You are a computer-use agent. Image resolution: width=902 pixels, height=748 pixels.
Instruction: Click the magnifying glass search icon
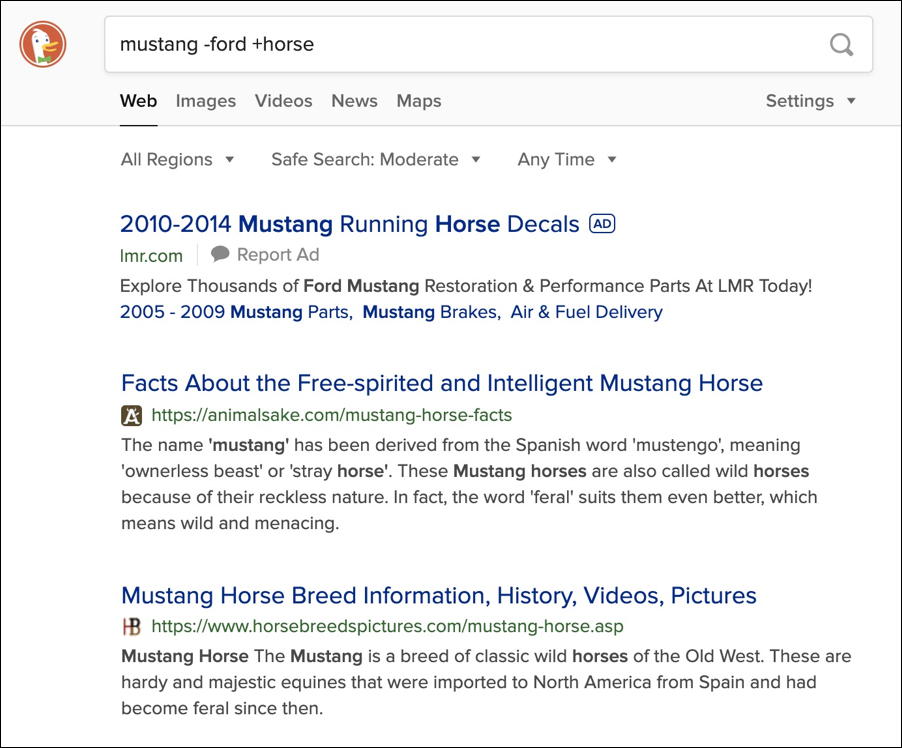click(x=841, y=44)
